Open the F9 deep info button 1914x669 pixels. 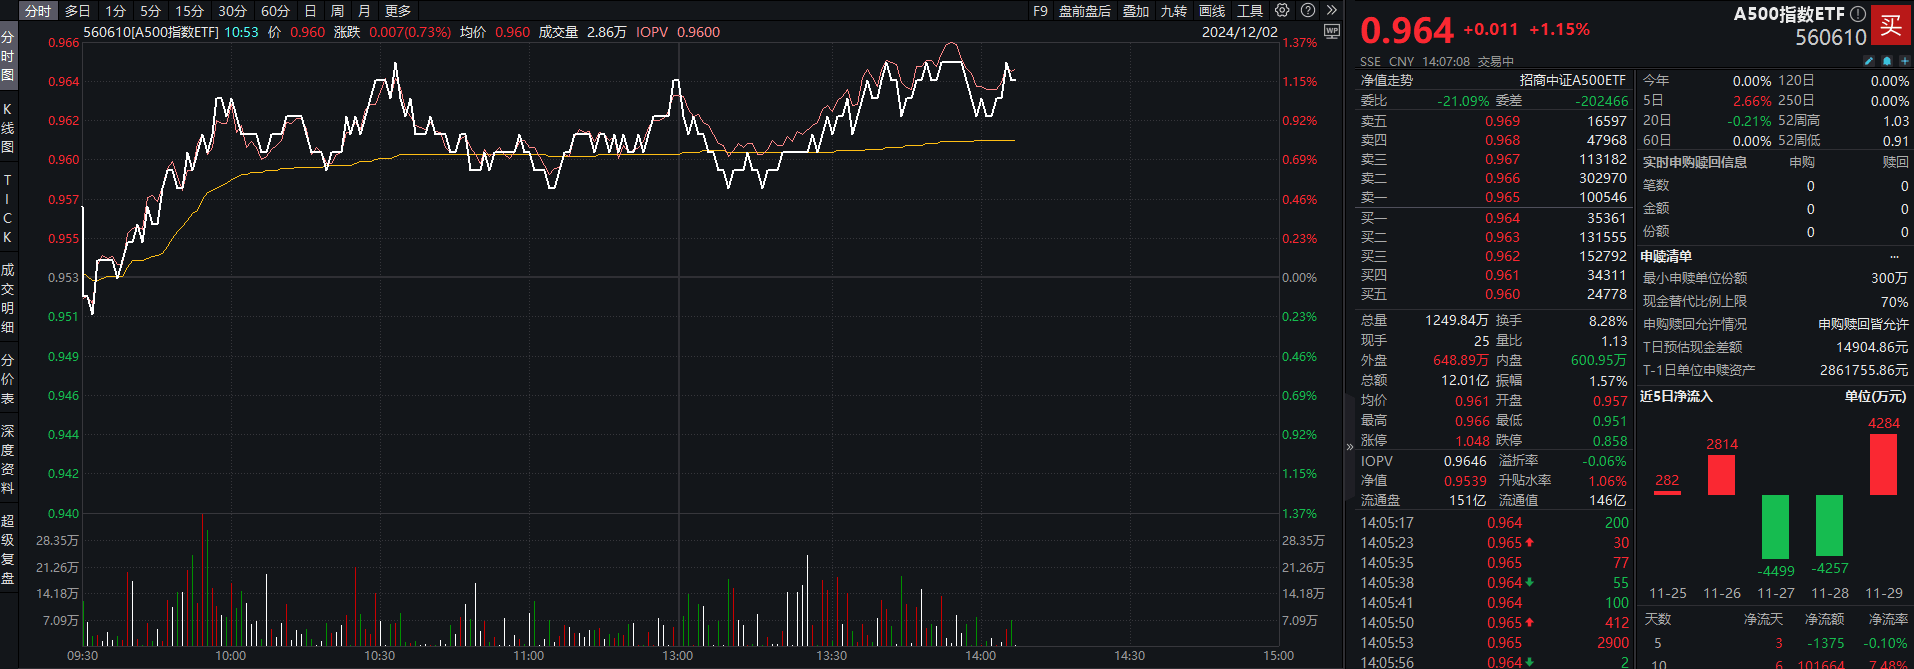tap(1040, 11)
